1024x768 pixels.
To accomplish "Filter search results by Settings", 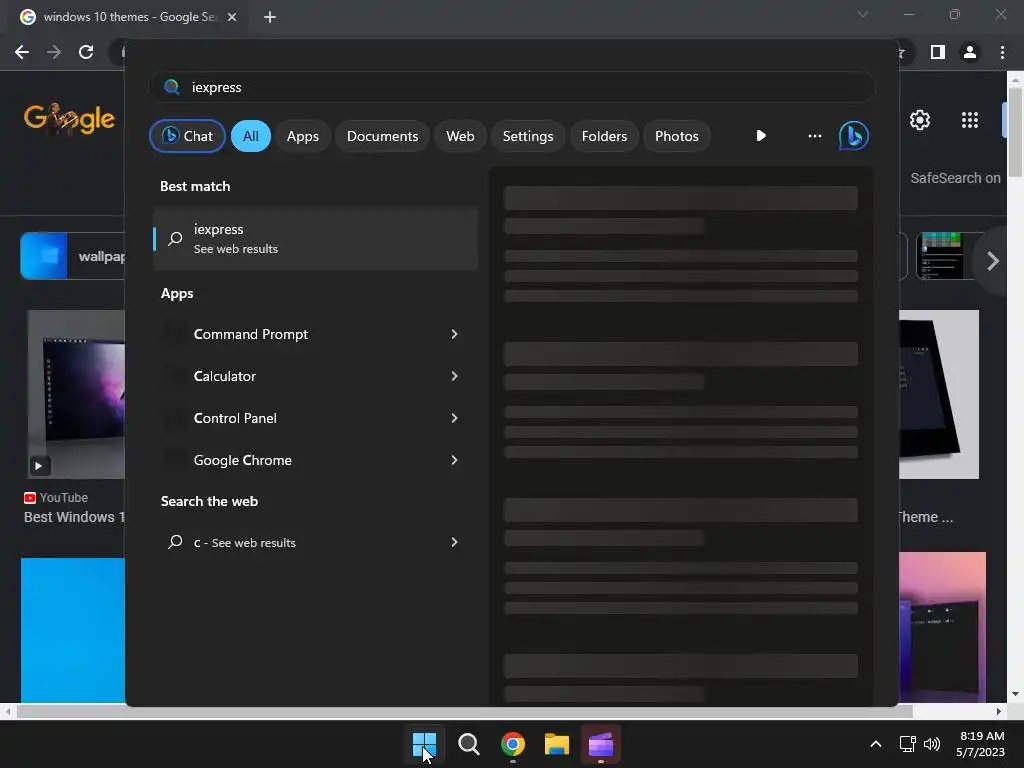I will pyautogui.click(x=528, y=136).
